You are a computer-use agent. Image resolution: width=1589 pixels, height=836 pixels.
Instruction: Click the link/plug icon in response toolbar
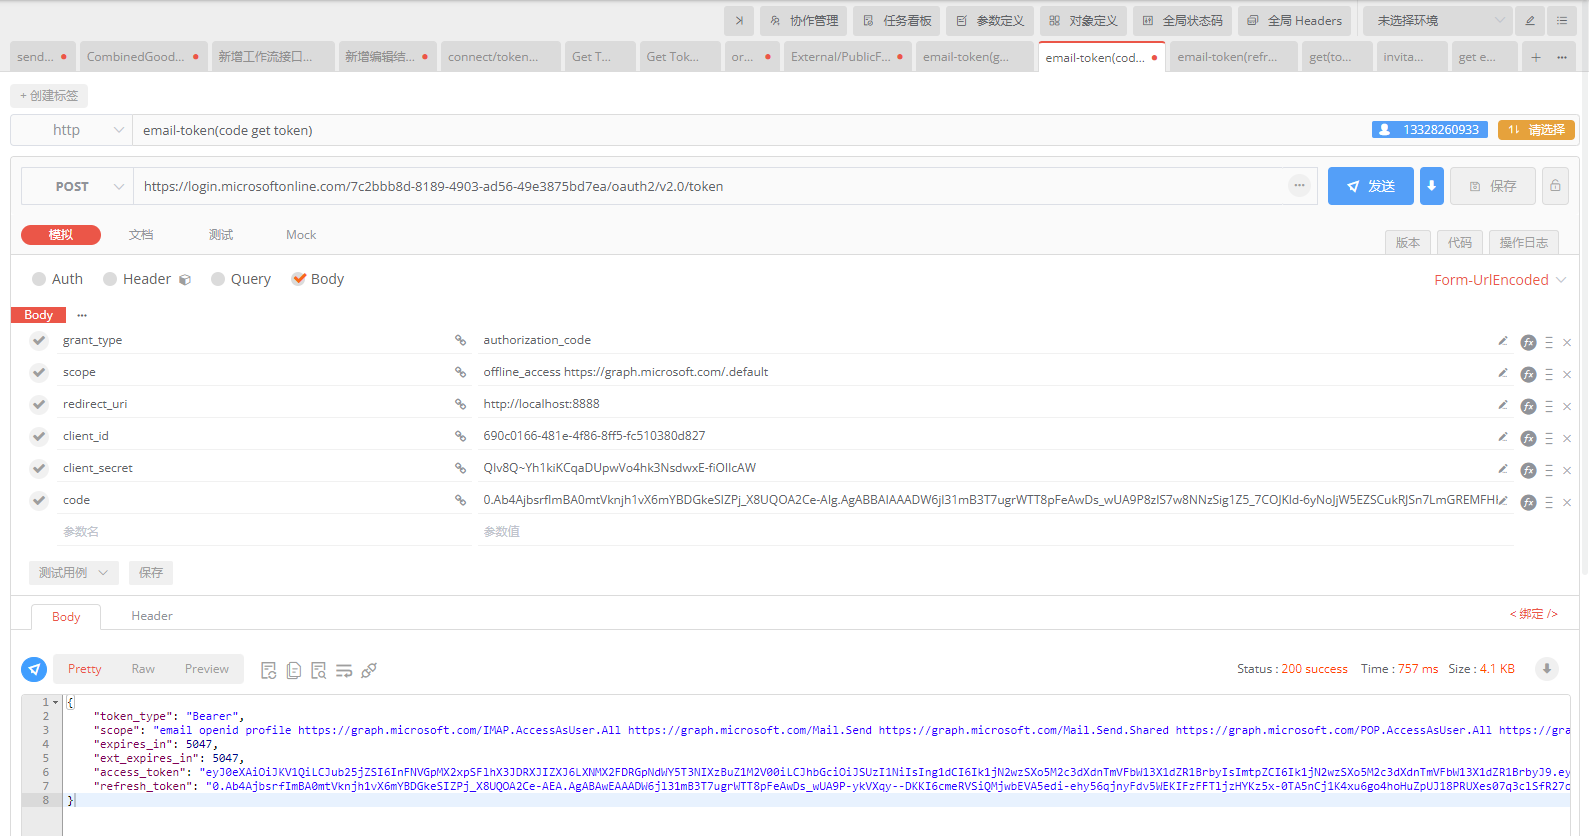click(369, 670)
